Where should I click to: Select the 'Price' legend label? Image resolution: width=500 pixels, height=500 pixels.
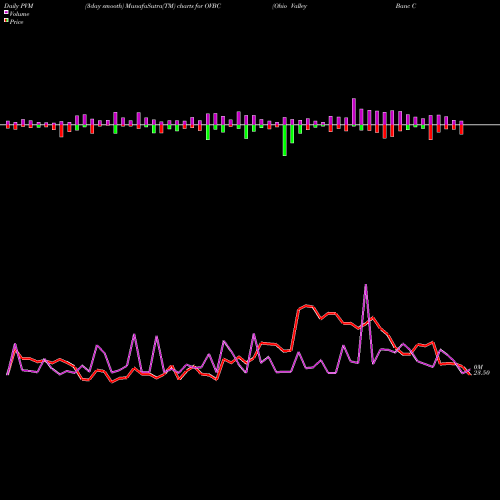coord(16,22)
